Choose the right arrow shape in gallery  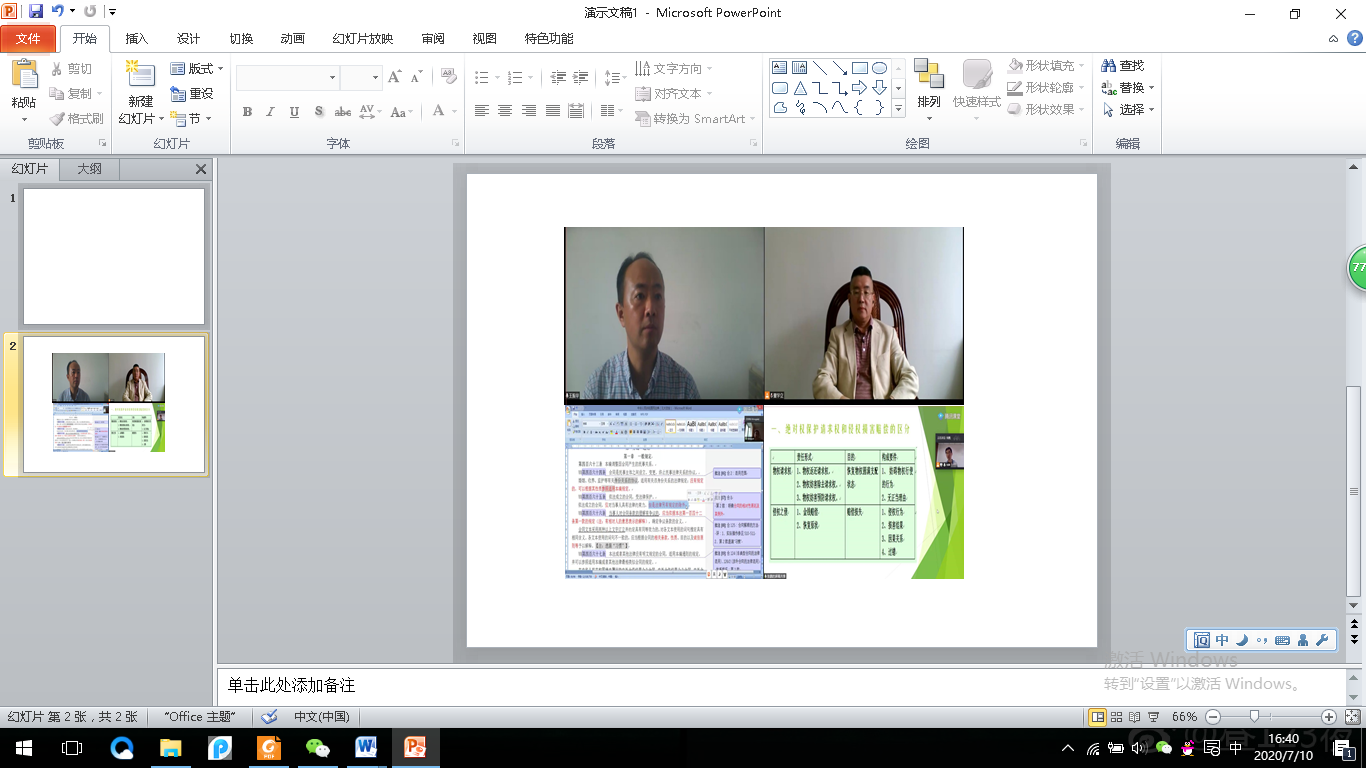860,88
